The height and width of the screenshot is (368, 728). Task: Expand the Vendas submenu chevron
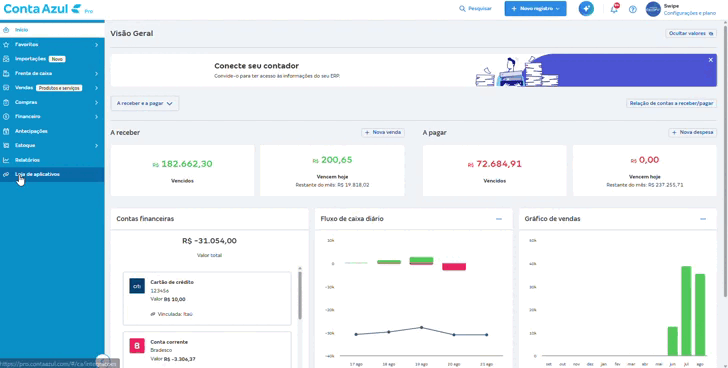point(97,88)
